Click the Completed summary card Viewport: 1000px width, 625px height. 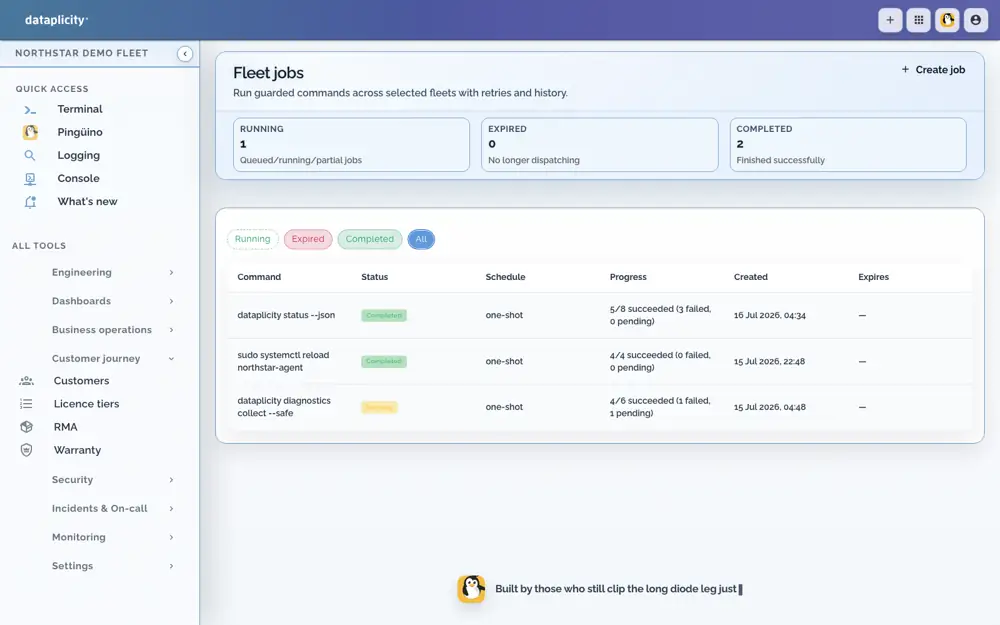point(848,144)
